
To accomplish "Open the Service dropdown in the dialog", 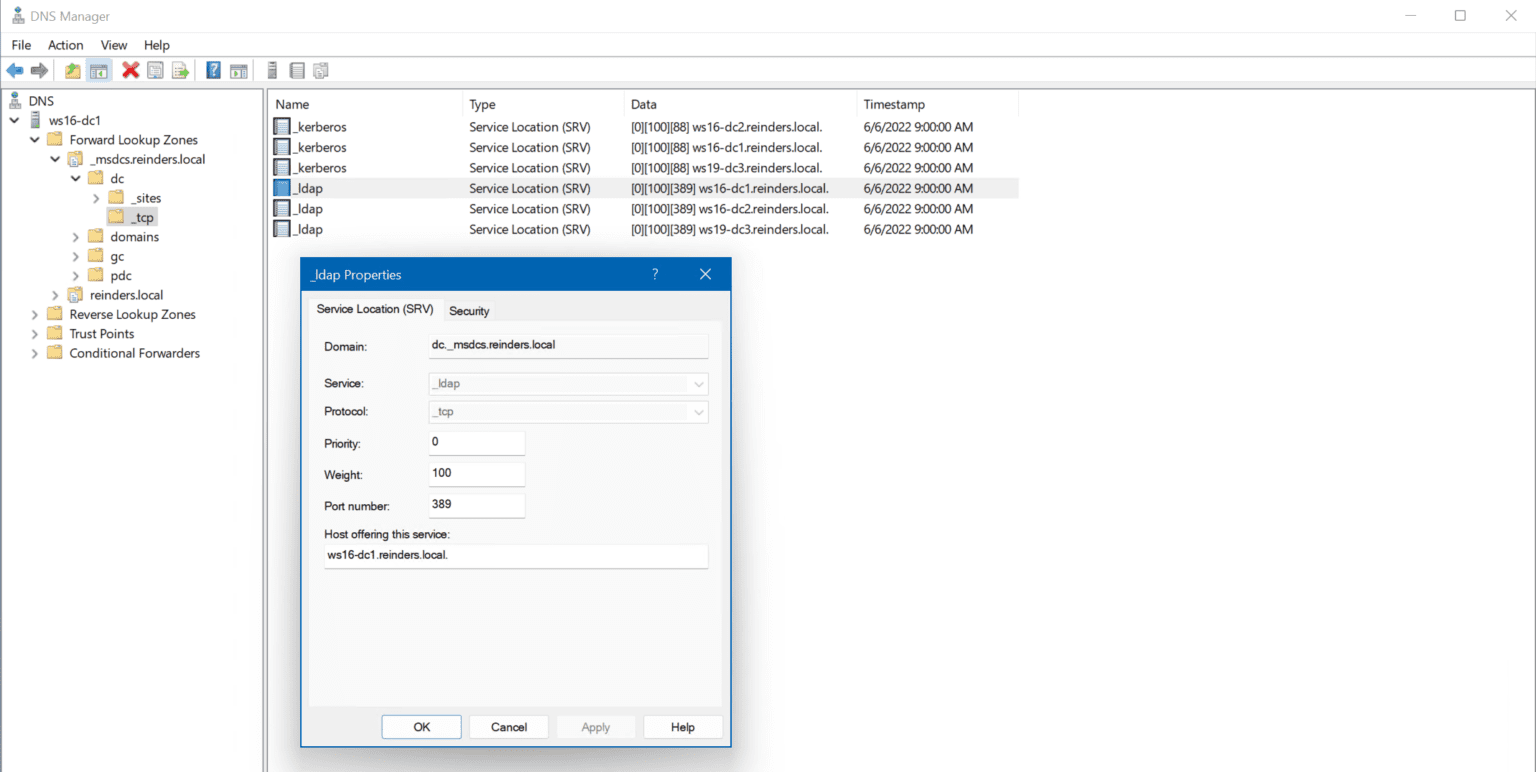I will pos(699,383).
